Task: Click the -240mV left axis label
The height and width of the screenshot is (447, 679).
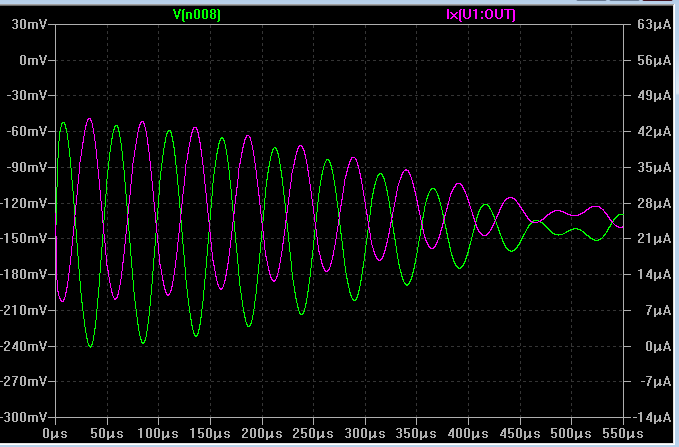Action: point(23,346)
